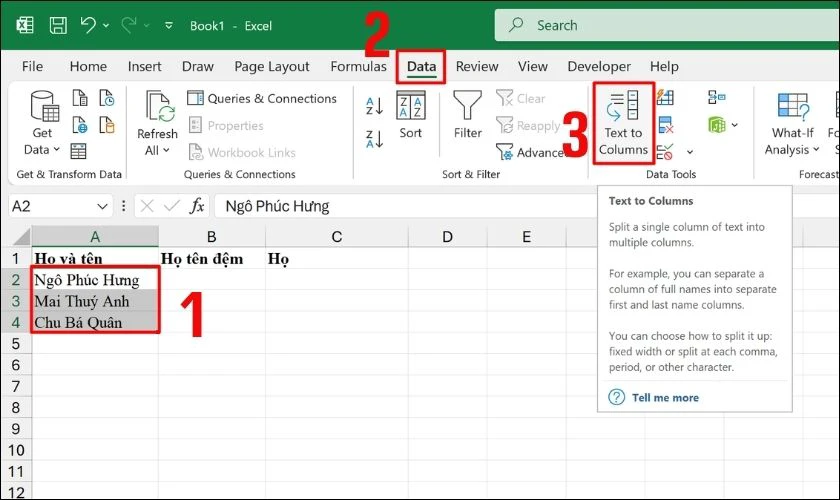Click header cell Họ tên đệm
The height and width of the screenshot is (500, 840).
point(212,259)
